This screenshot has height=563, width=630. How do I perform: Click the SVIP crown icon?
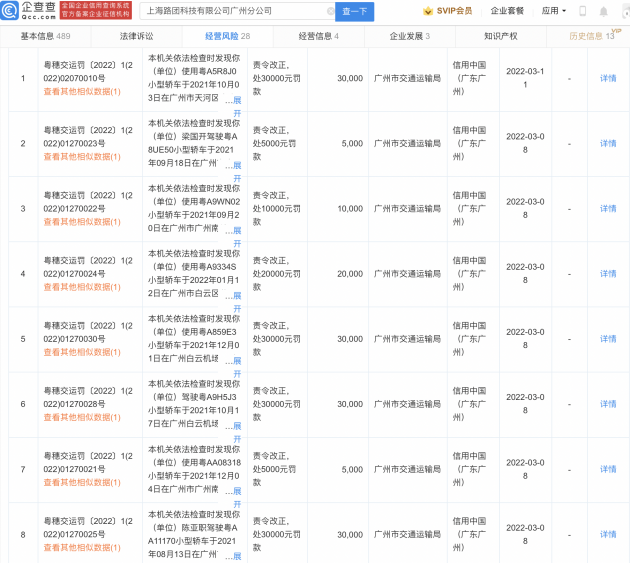pos(428,11)
